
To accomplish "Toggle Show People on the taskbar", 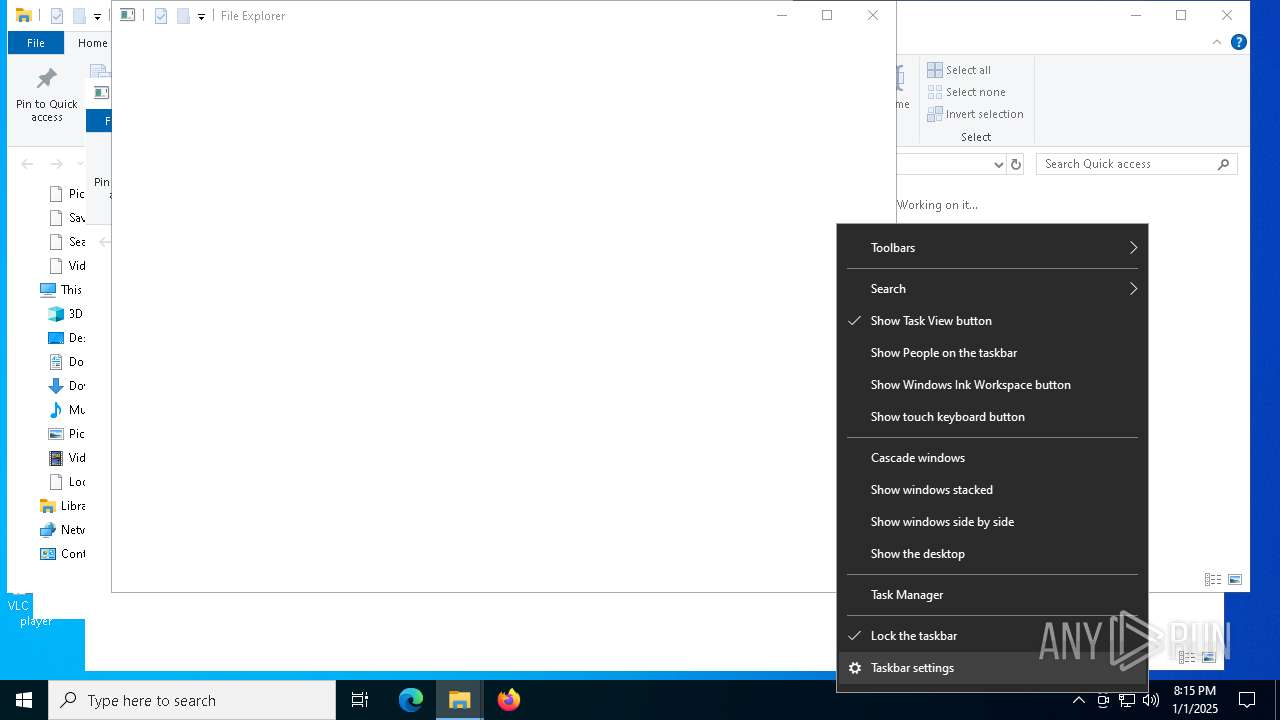I will pyautogui.click(x=992, y=353).
